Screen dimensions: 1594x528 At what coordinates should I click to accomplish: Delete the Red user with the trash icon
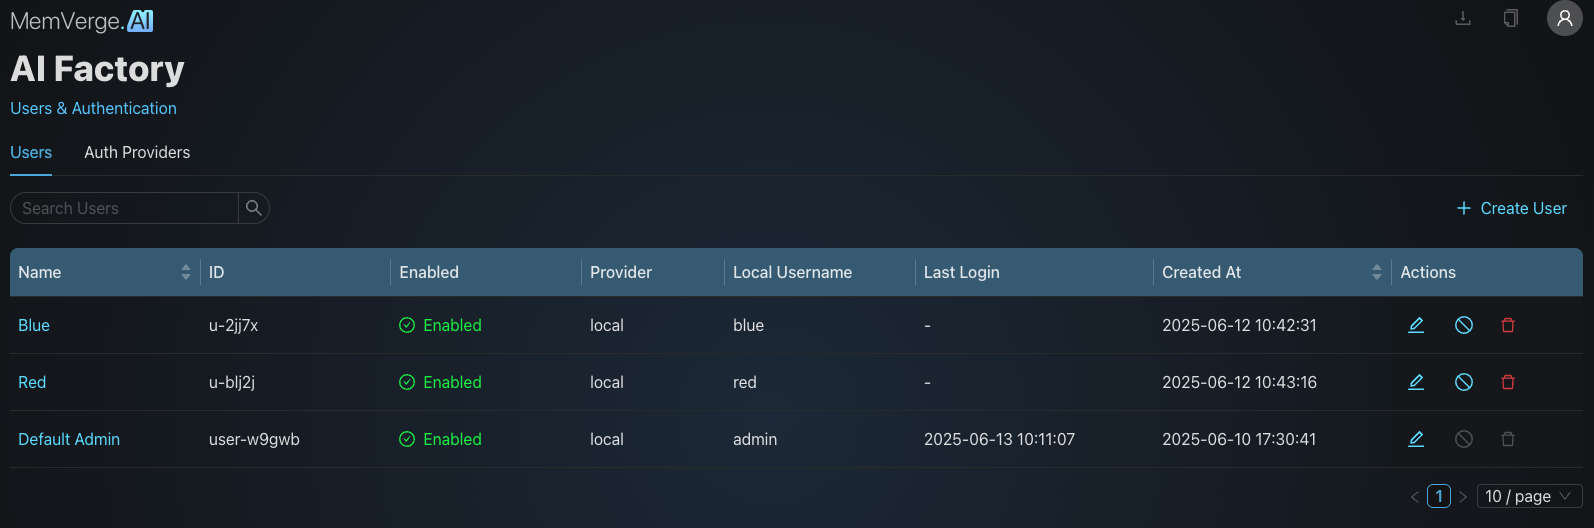click(x=1508, y=382)
